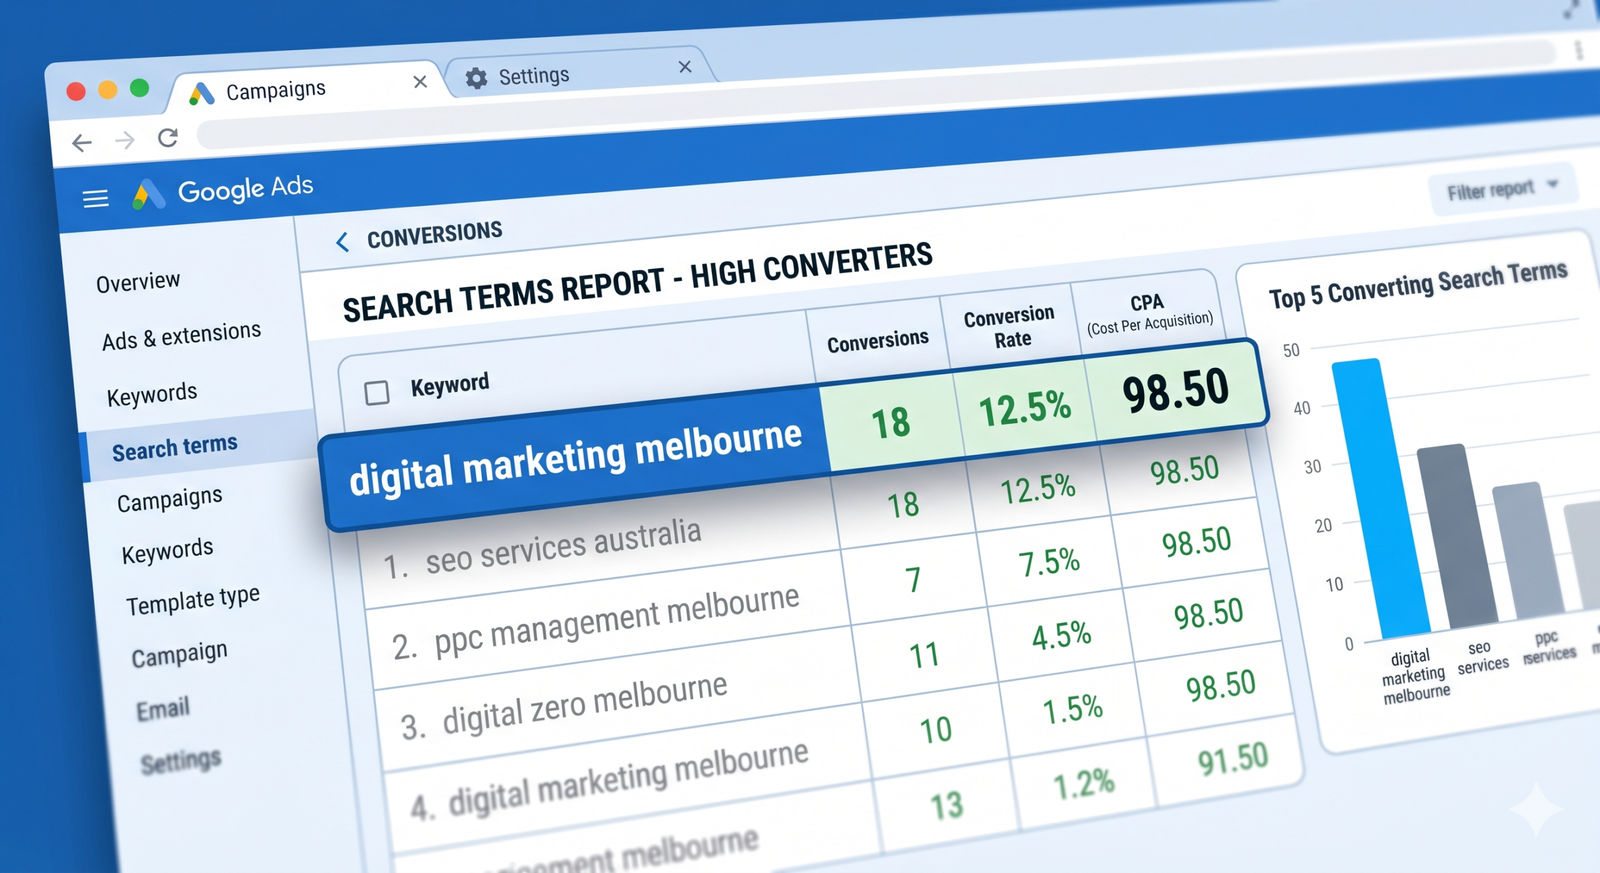This screenshot has height=873, width=1600.
Task: Open Settings in the sidebar
Action: [x=181, y=762]
